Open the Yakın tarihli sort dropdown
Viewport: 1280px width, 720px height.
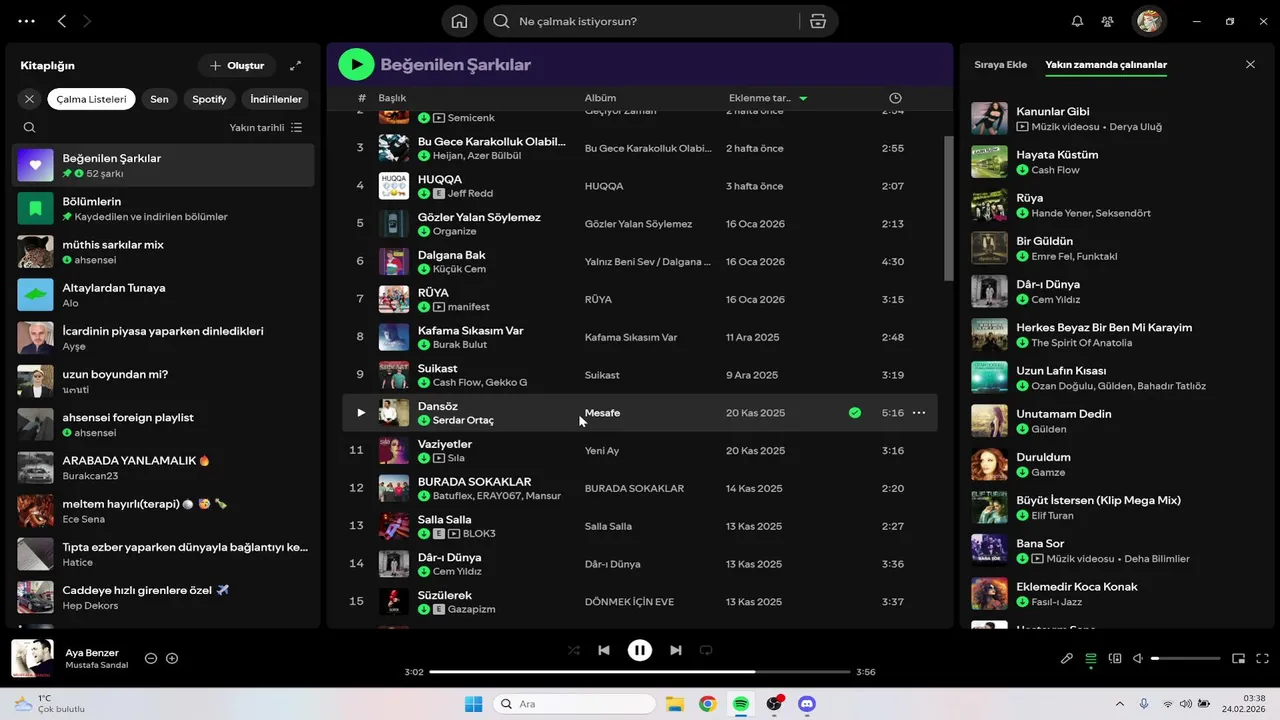[x=266, y=127]
